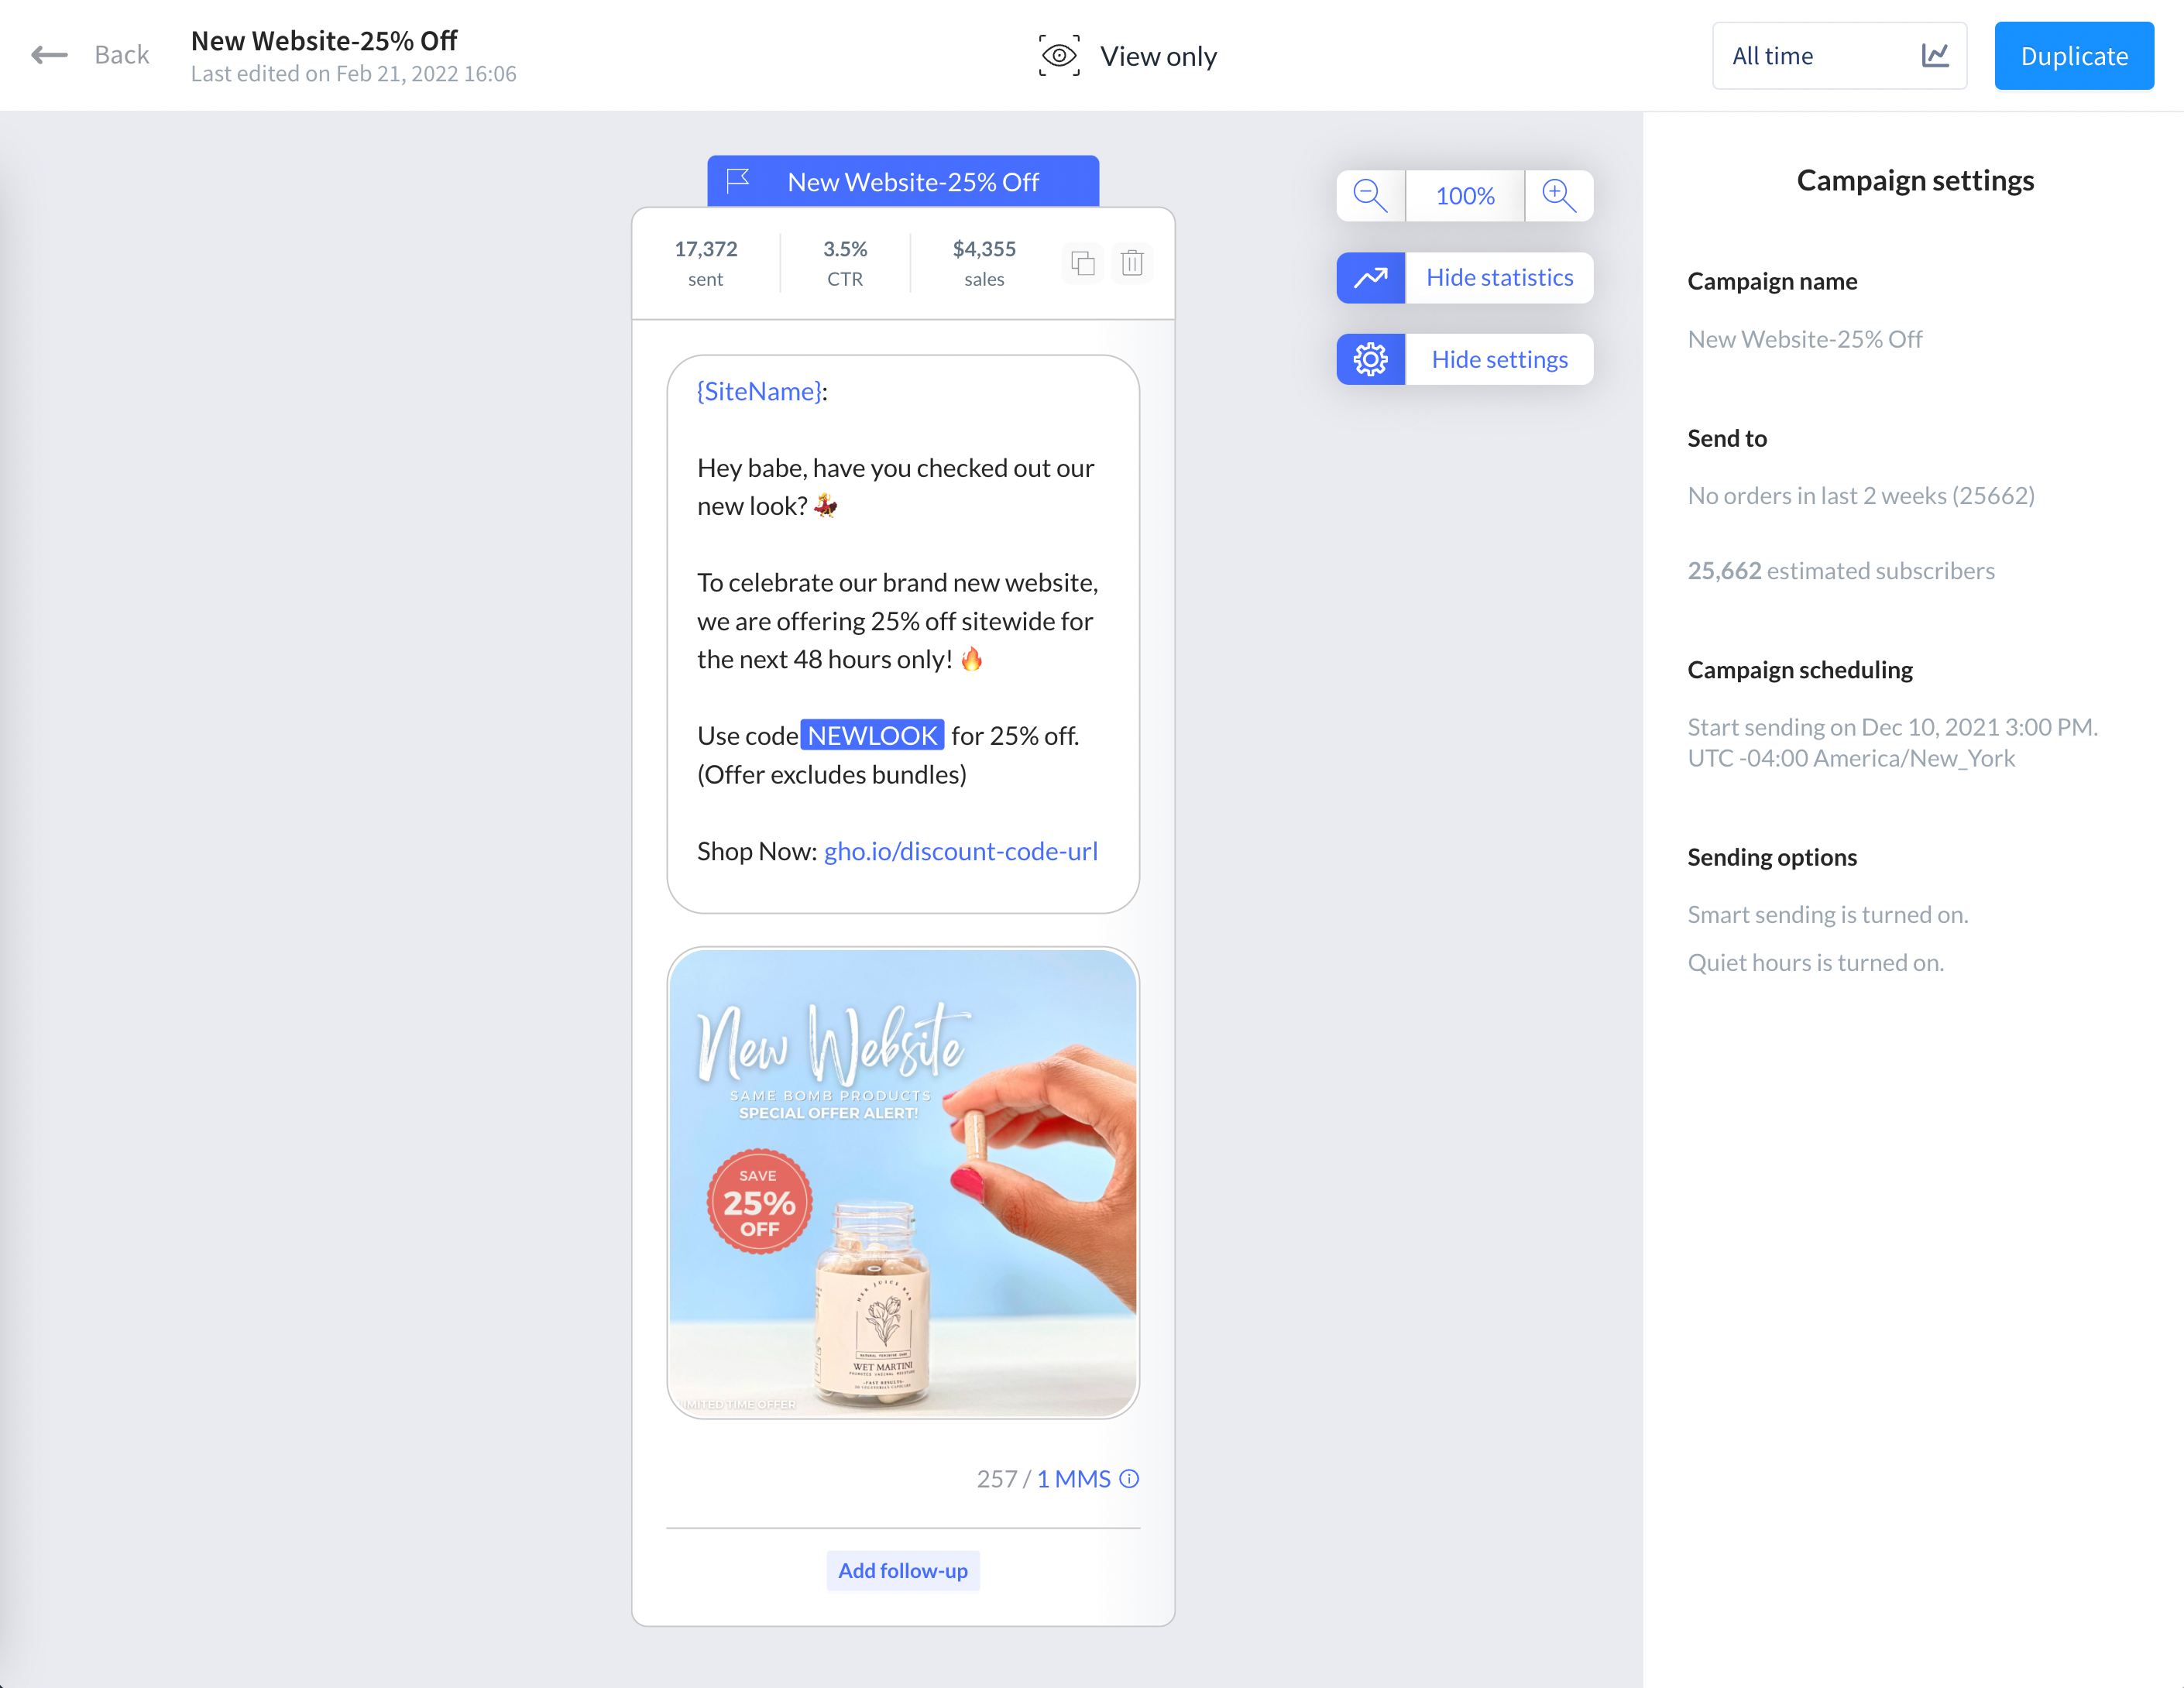Open the gho.io/discount-code-url link
2184x1688 pixels.
[x=960, y=851]
